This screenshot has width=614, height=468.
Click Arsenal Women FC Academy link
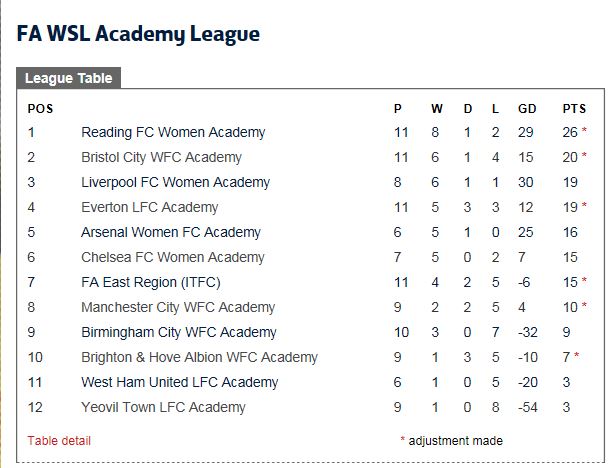(171, 232)
